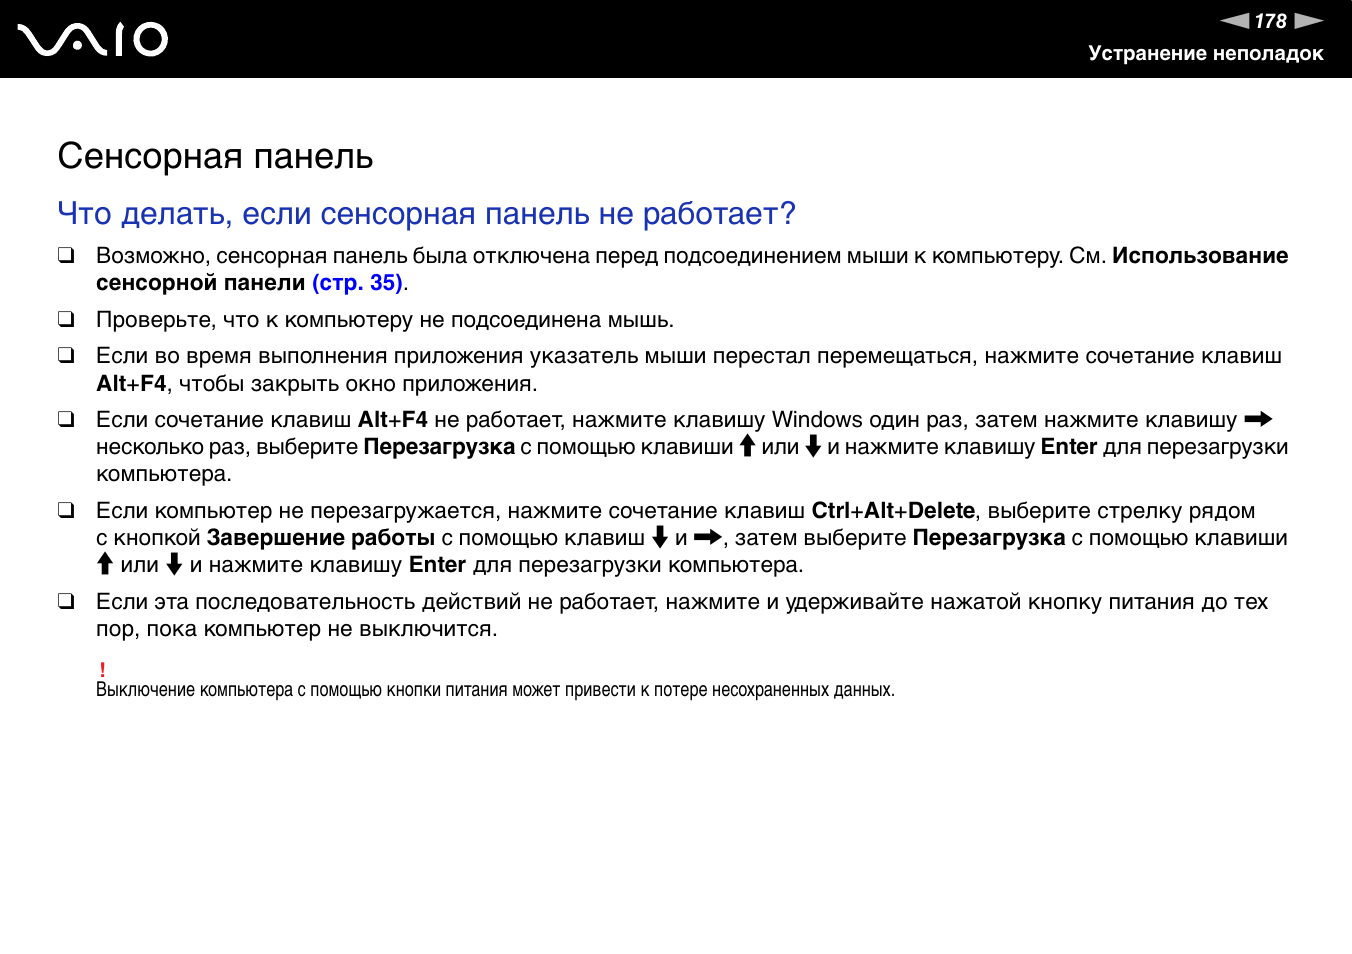Check the bullet beside the power button instruction

pyautogui.click(x=68, y=602)
